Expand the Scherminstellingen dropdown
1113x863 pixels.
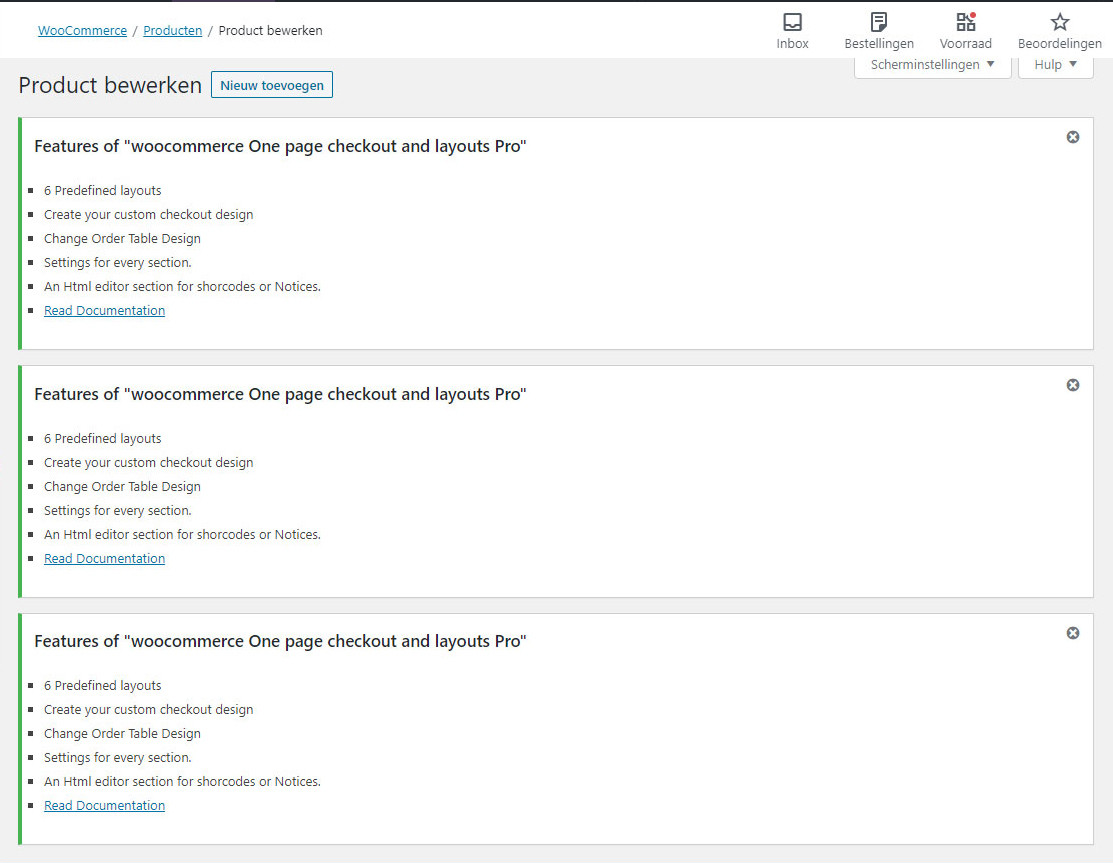coord(932,65)
